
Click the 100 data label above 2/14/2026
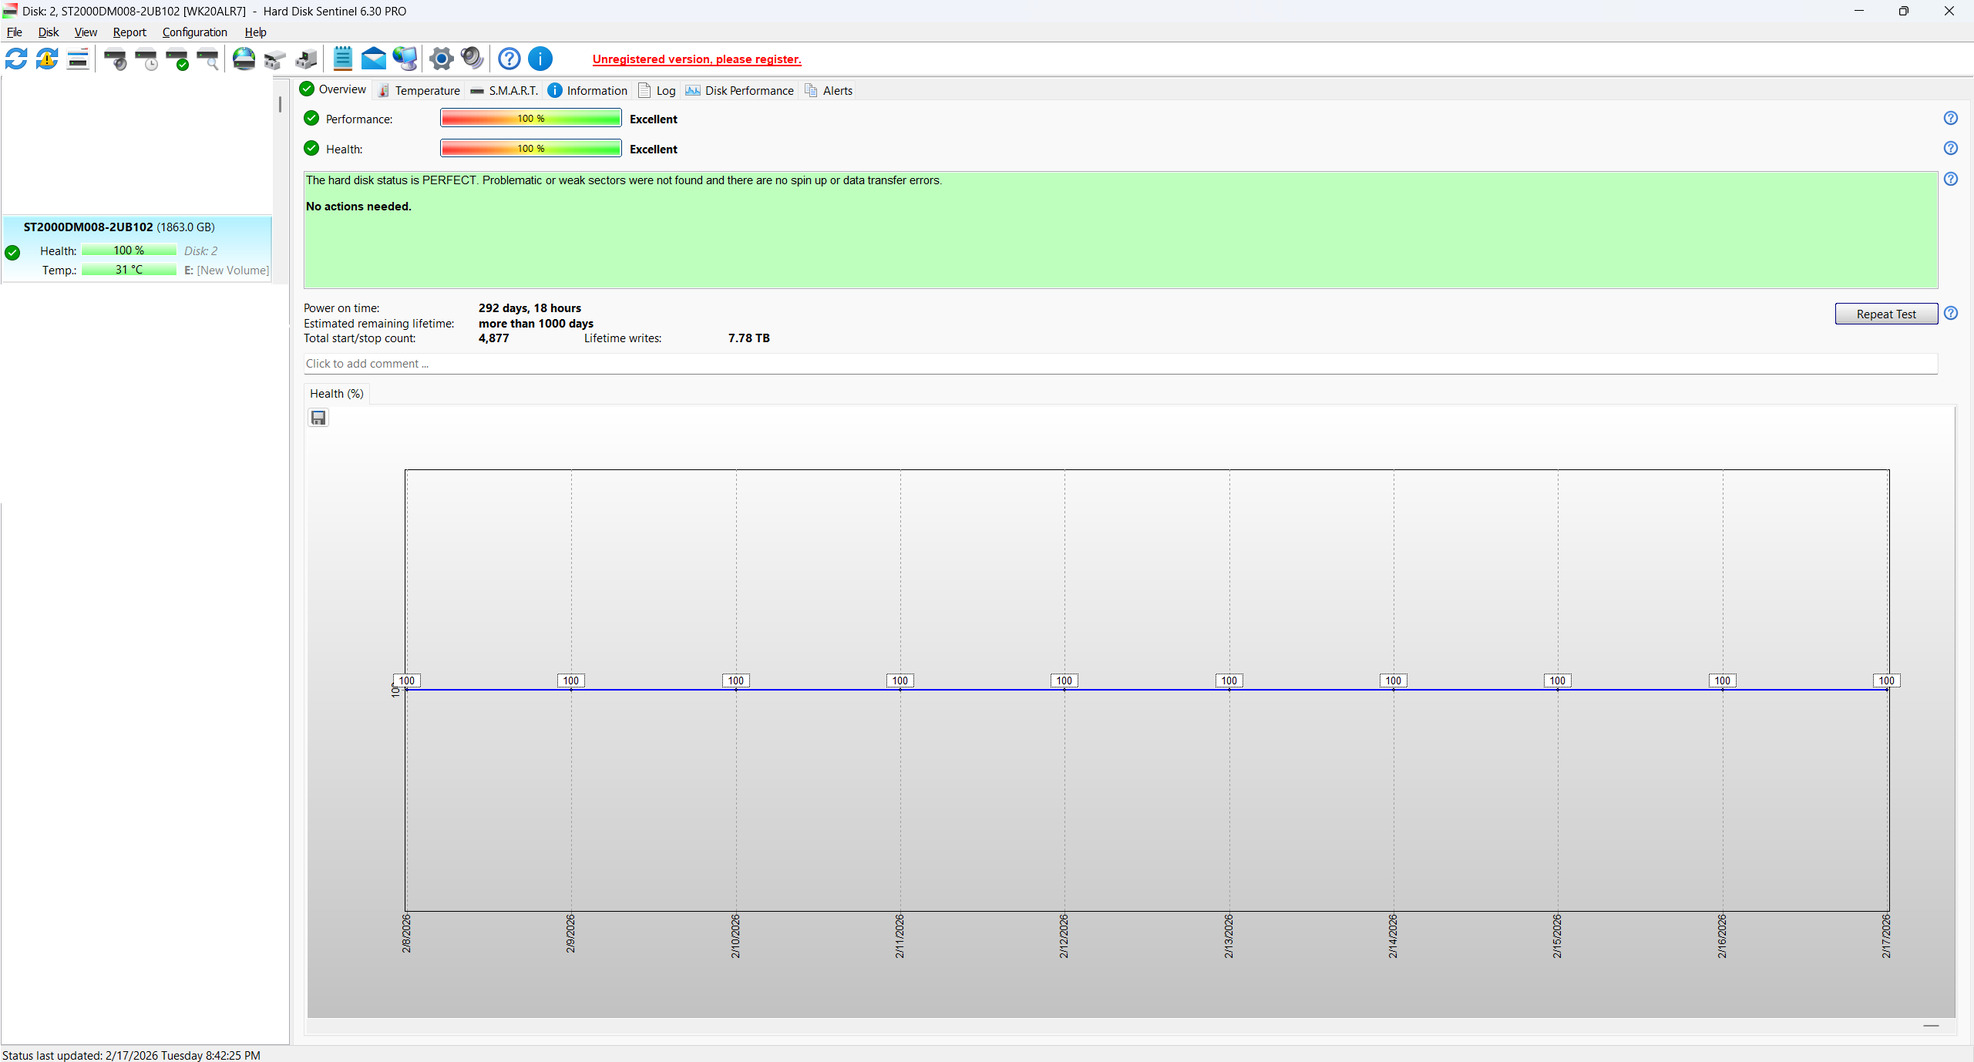(1393, 681)
